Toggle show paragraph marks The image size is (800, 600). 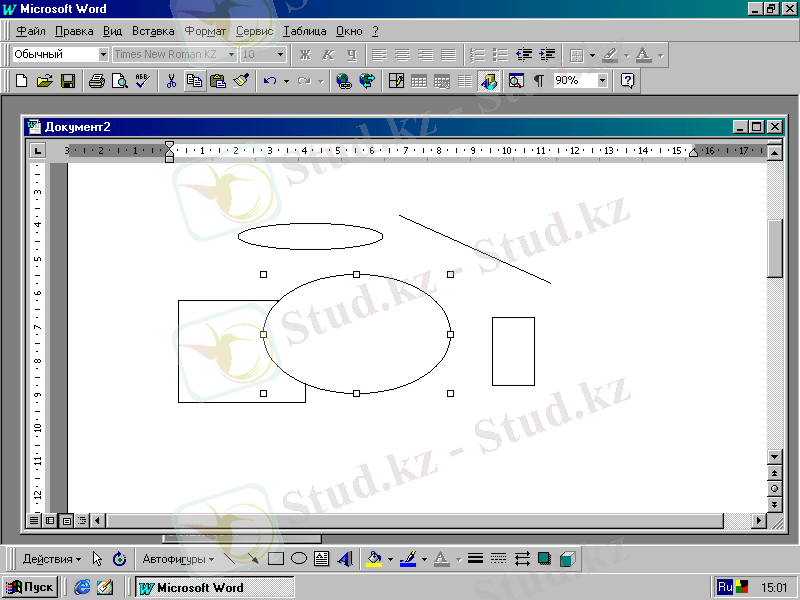(x=539, y=81)
